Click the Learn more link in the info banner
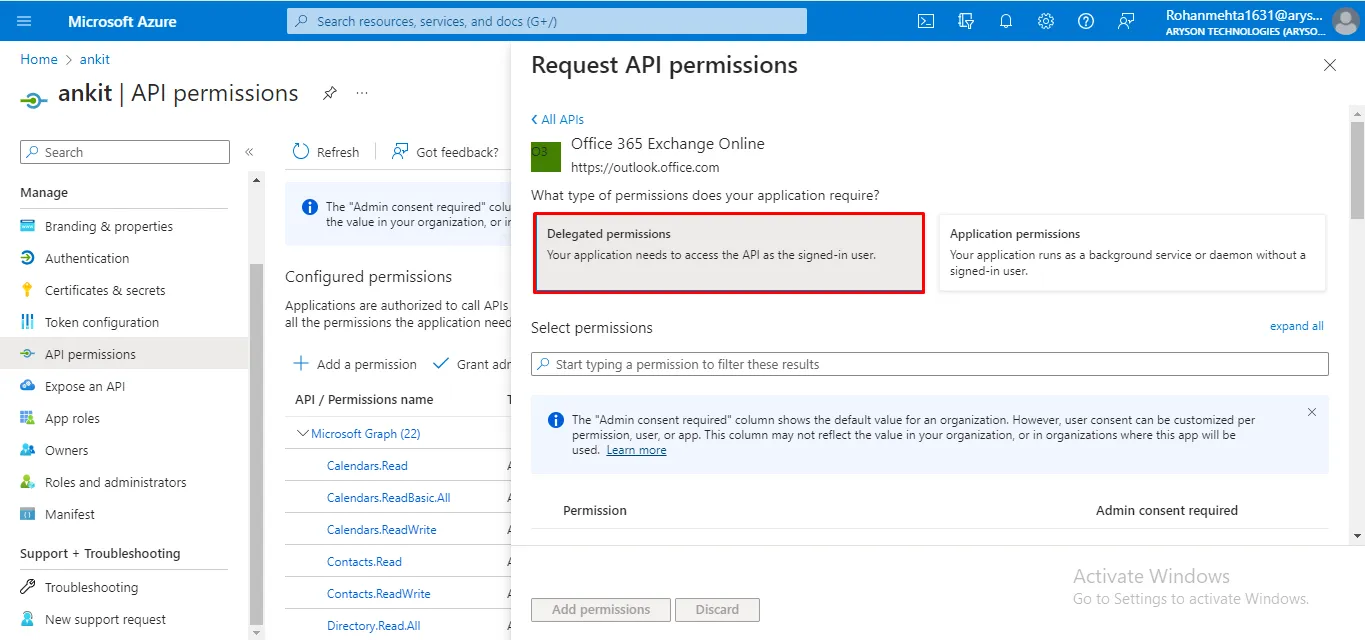The height and width of the screenshot is (640, 1365). [636, 450]
